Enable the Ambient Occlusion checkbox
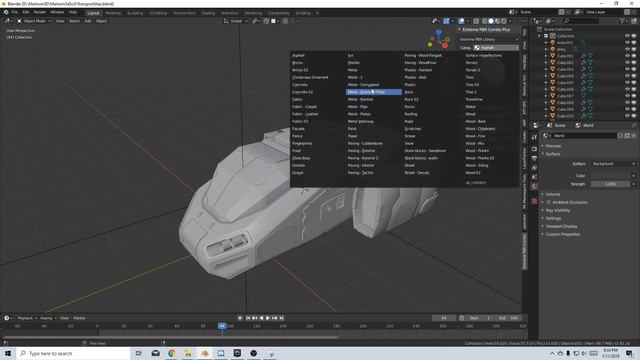Viewport: 640px width, 360px height. point(549,202)
